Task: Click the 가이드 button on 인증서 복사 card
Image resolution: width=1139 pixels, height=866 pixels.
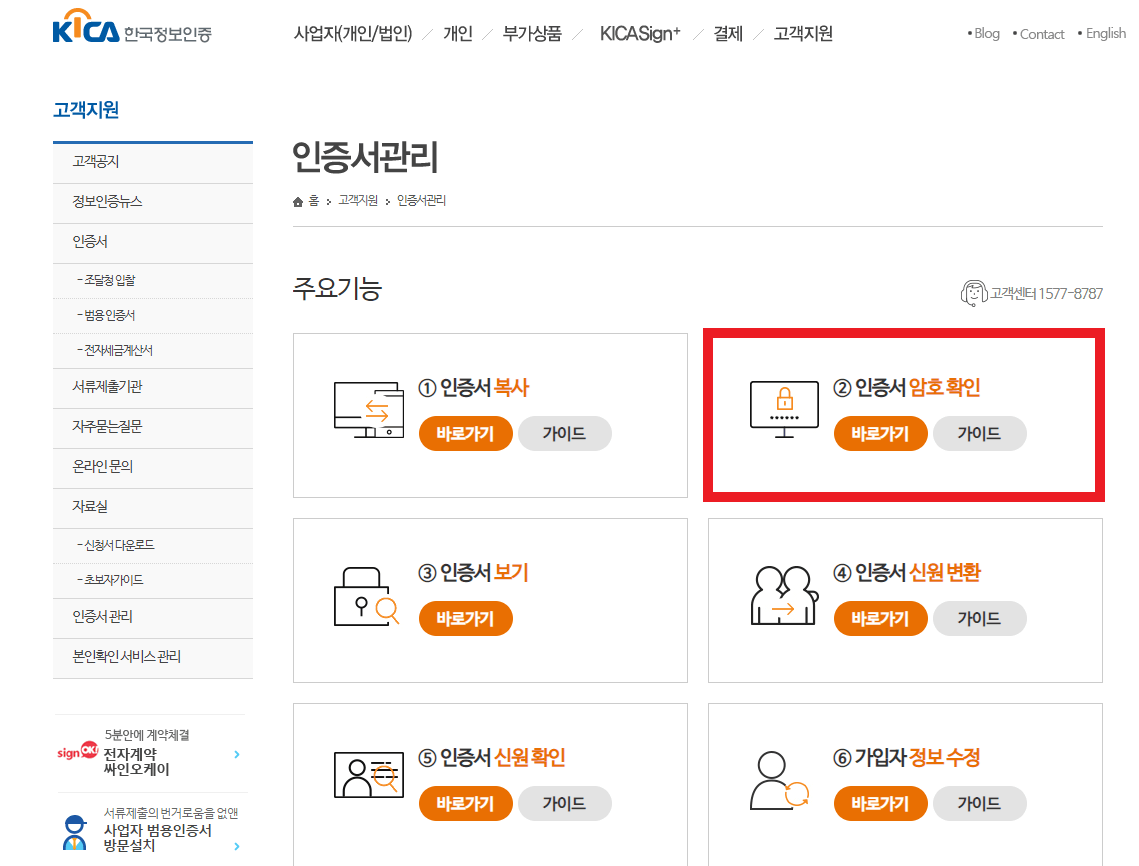Action: tap(564, 433)
